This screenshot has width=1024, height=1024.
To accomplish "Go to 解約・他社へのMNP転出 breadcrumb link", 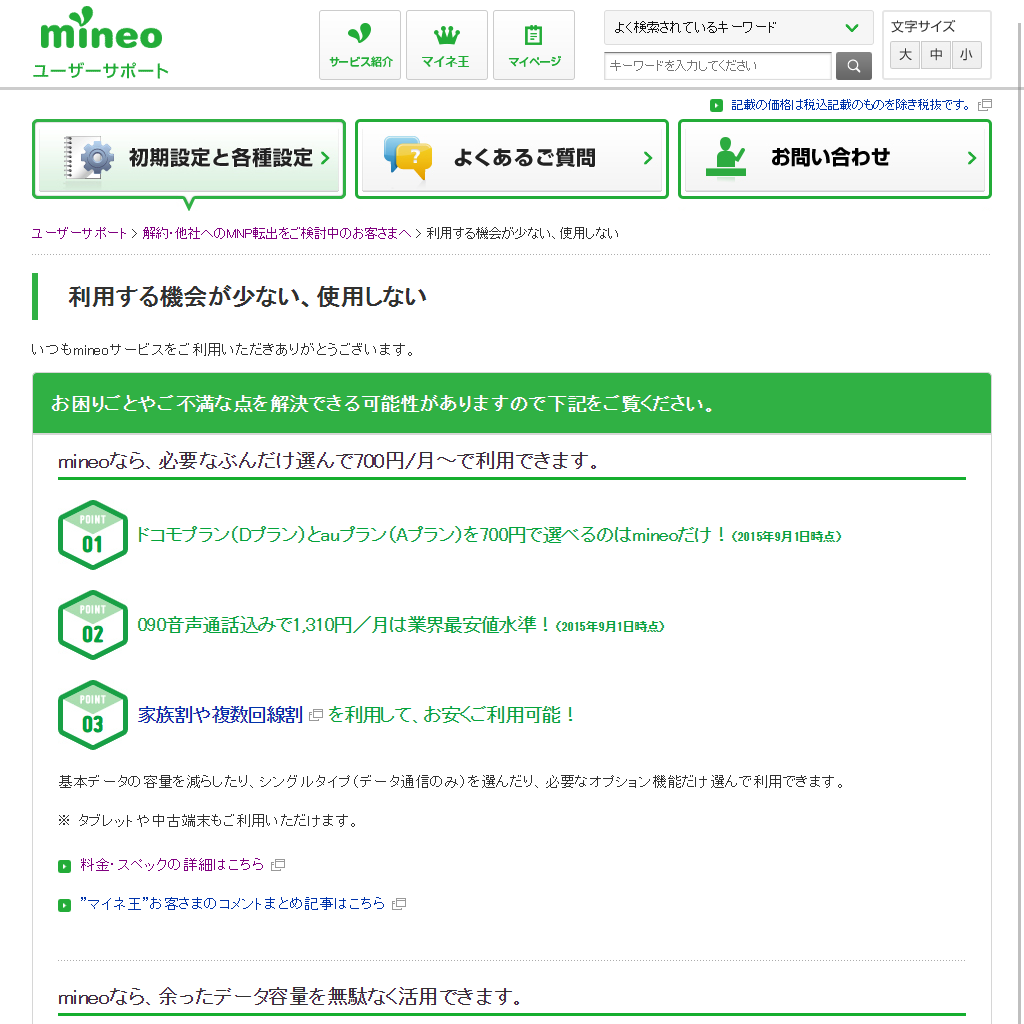I will [x=277, y=234].
